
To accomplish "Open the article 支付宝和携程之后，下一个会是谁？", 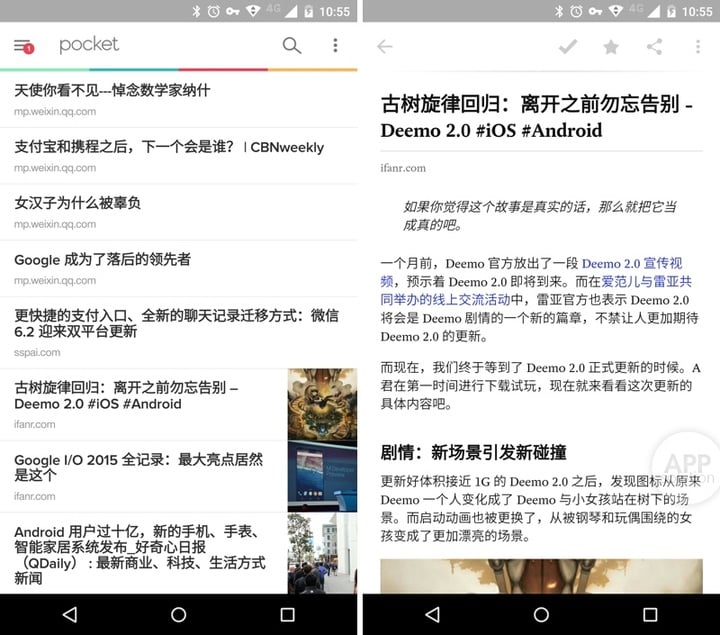I will point(179,156).
